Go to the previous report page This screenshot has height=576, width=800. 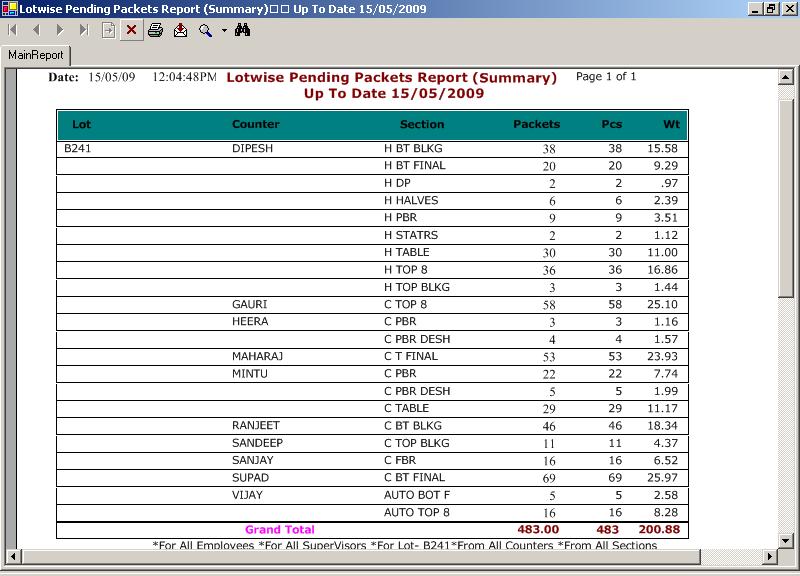[x=36, y=31]
